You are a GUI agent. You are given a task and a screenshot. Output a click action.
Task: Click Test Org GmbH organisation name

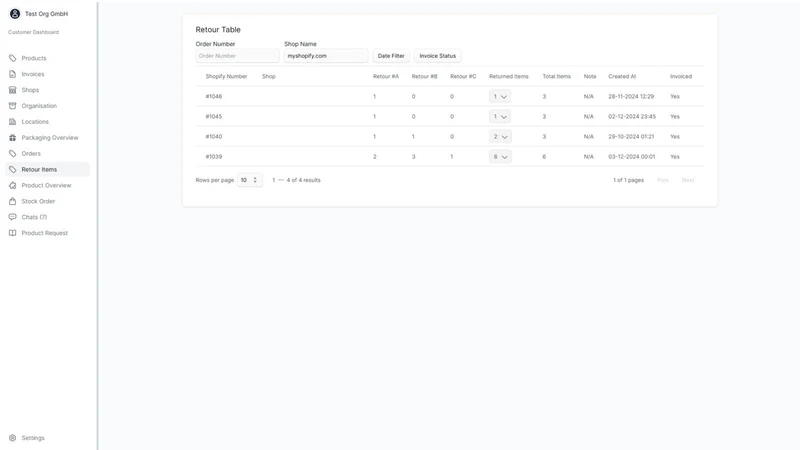pos(46,14)
